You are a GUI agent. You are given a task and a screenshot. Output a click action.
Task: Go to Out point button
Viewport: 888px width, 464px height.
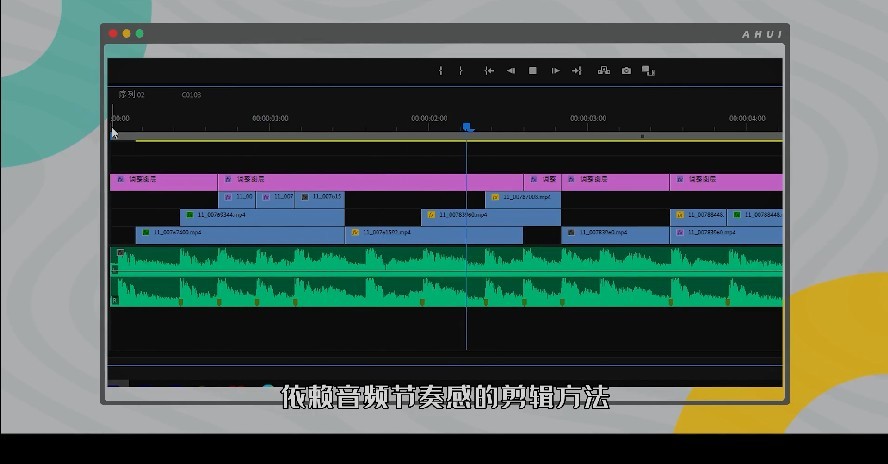(x=577, y=71)
